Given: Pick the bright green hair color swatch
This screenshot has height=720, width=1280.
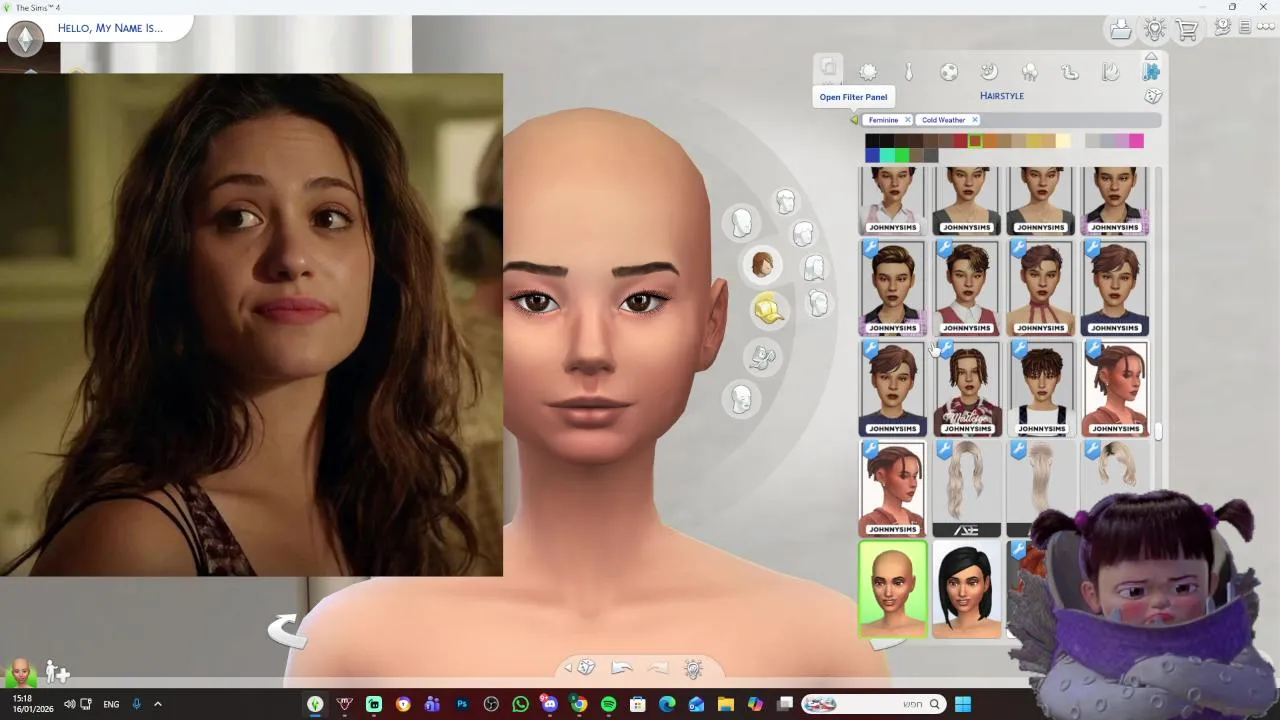Looking at the screenshot, I should pyautogui.click(x=901, y=155).
